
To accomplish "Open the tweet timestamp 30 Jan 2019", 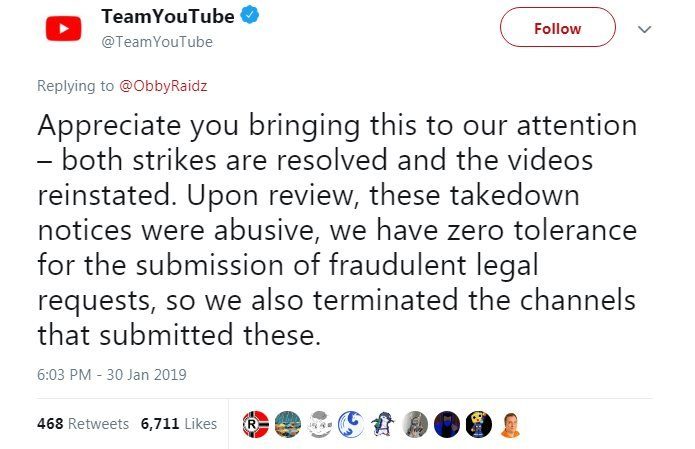I will (111, 375).
